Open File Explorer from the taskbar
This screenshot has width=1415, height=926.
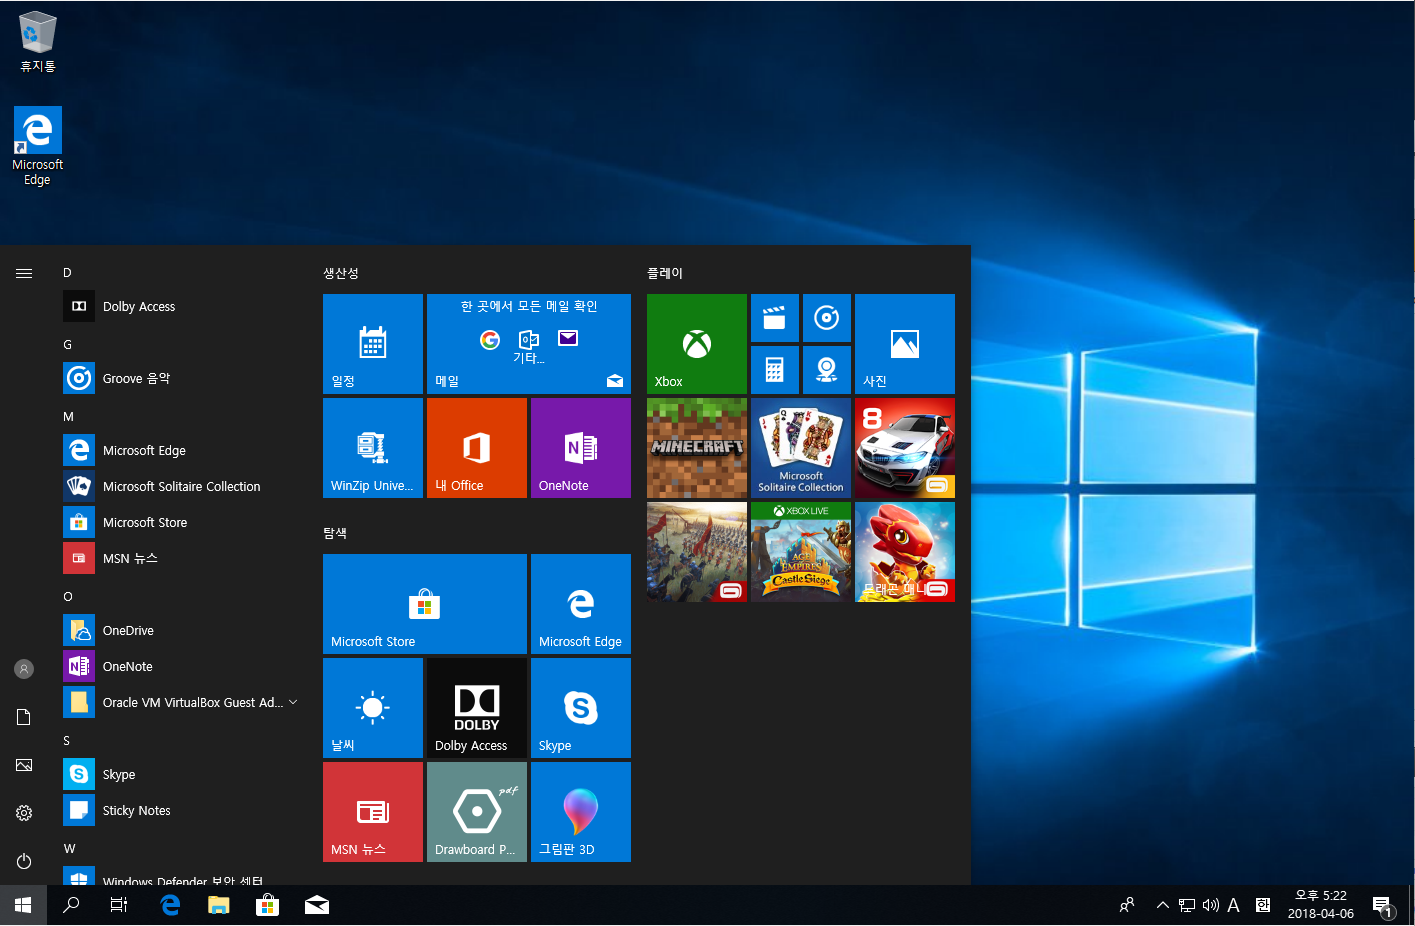[219, 905]
